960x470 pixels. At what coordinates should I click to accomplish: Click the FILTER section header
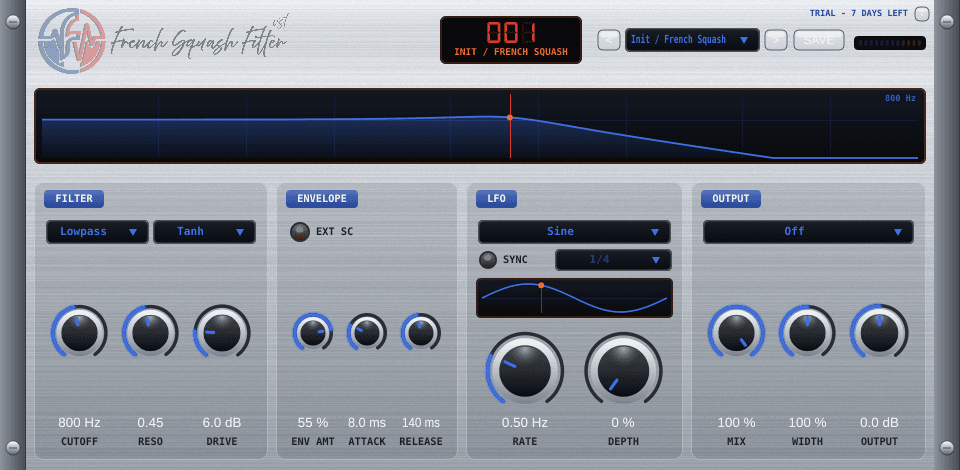click(73, 199)
